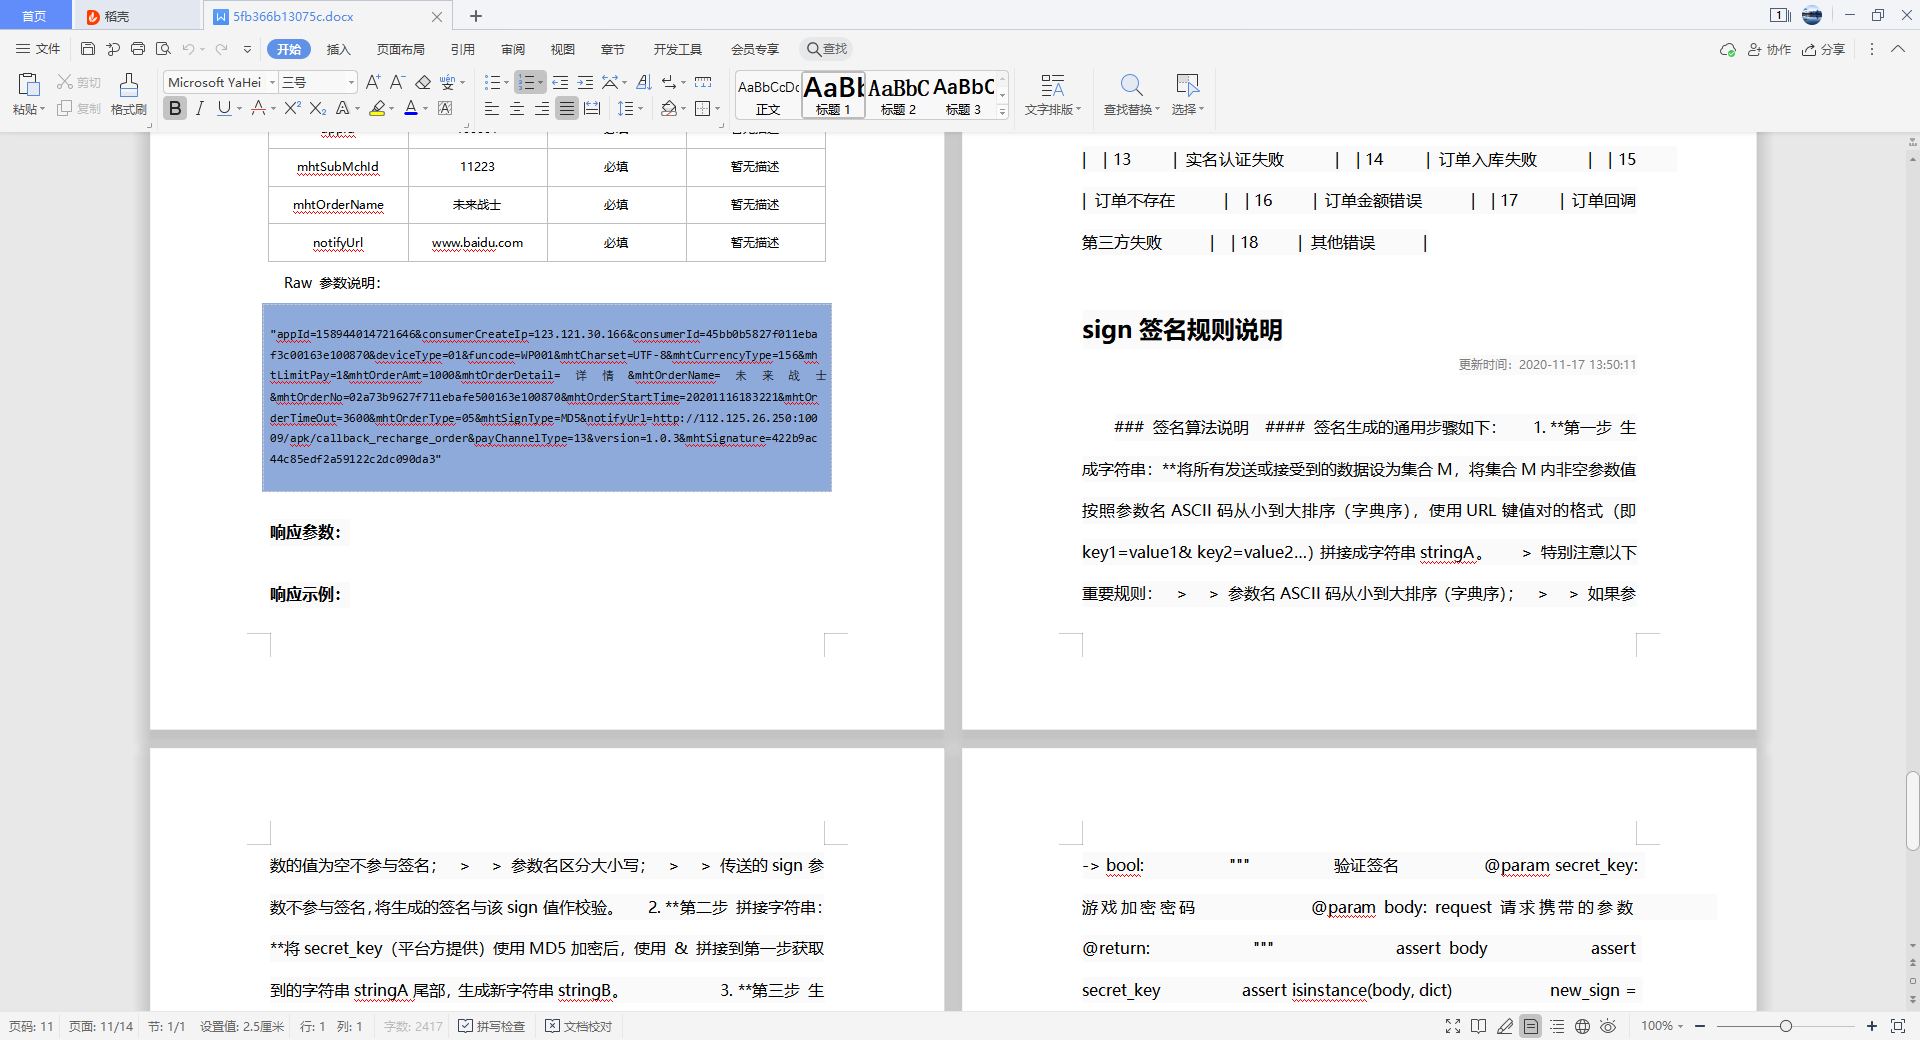Click the font color A swatch

coord(411,108)
